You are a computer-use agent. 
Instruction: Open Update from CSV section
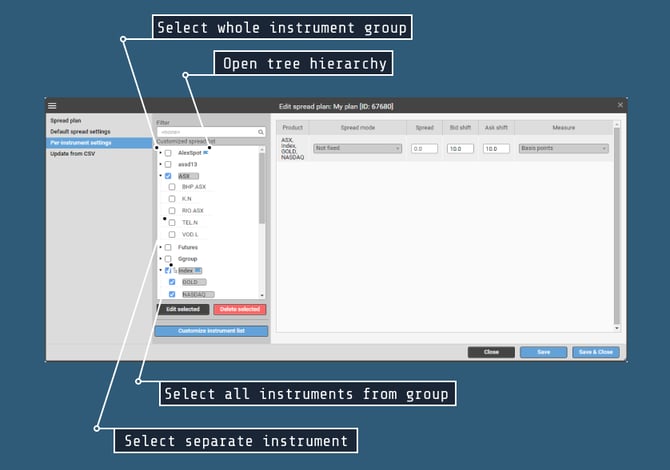pyautogui.click(x=72, y=153)
